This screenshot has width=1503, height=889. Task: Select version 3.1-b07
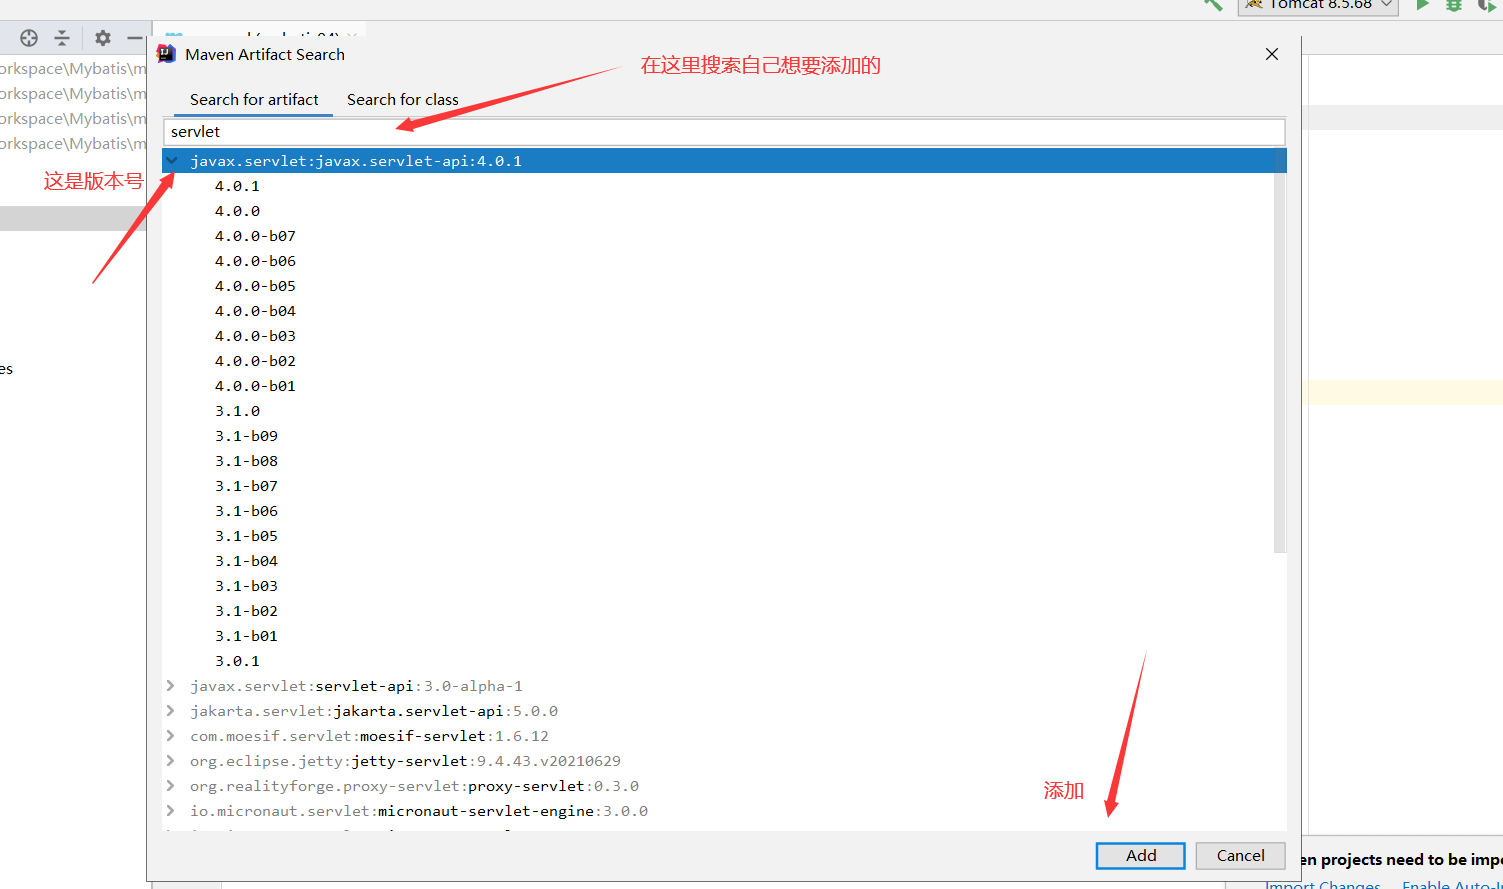[x=246, y=486]
